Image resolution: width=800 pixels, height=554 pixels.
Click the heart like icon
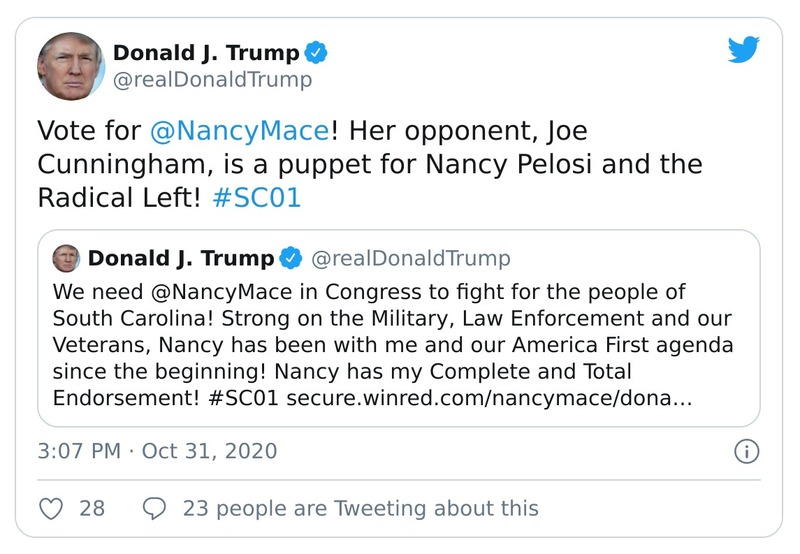point(51,508)
